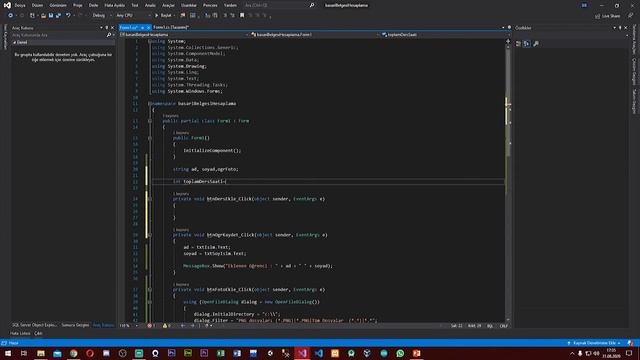Image resolution: width=640 pixels, height=360 pixels.
Task: Open the Hata Listesi tab
Action: 20,333
